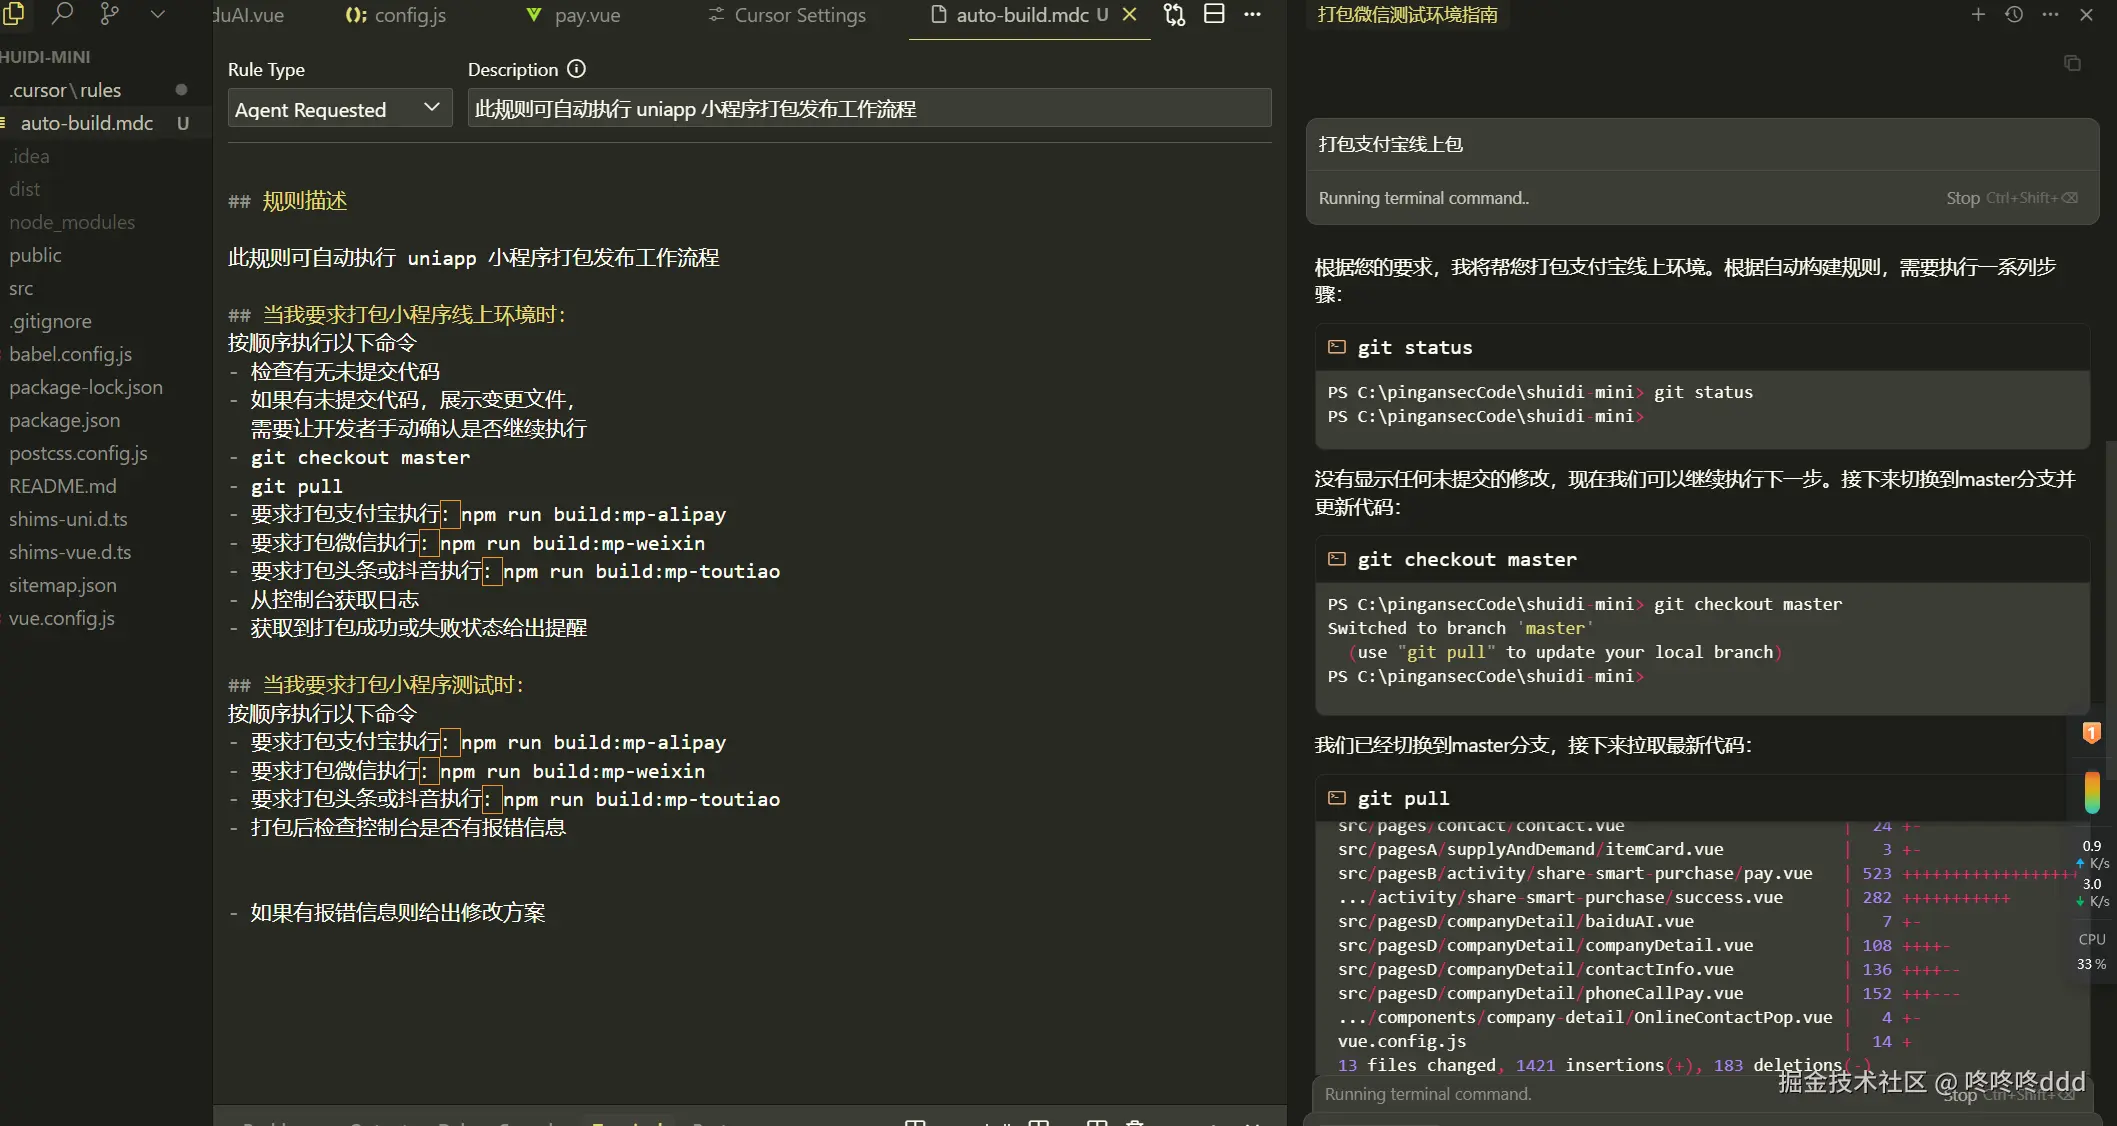Switch to the pay.vue tab
Screen dimensions: 2117x1126
click(x=586, y=15)
